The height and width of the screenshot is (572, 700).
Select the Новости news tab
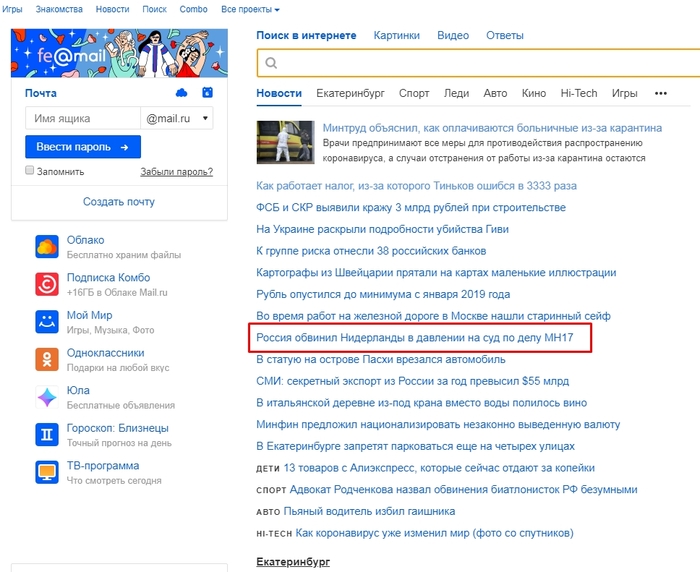[x=279, y=93]
